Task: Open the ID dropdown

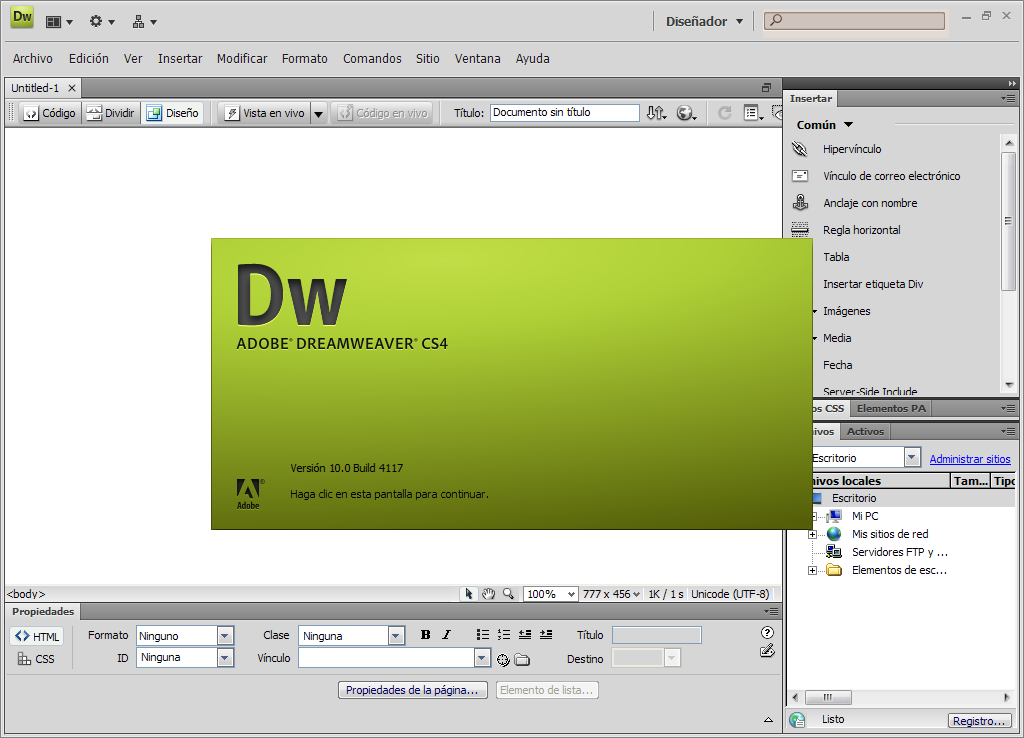Action: point(225,658)
